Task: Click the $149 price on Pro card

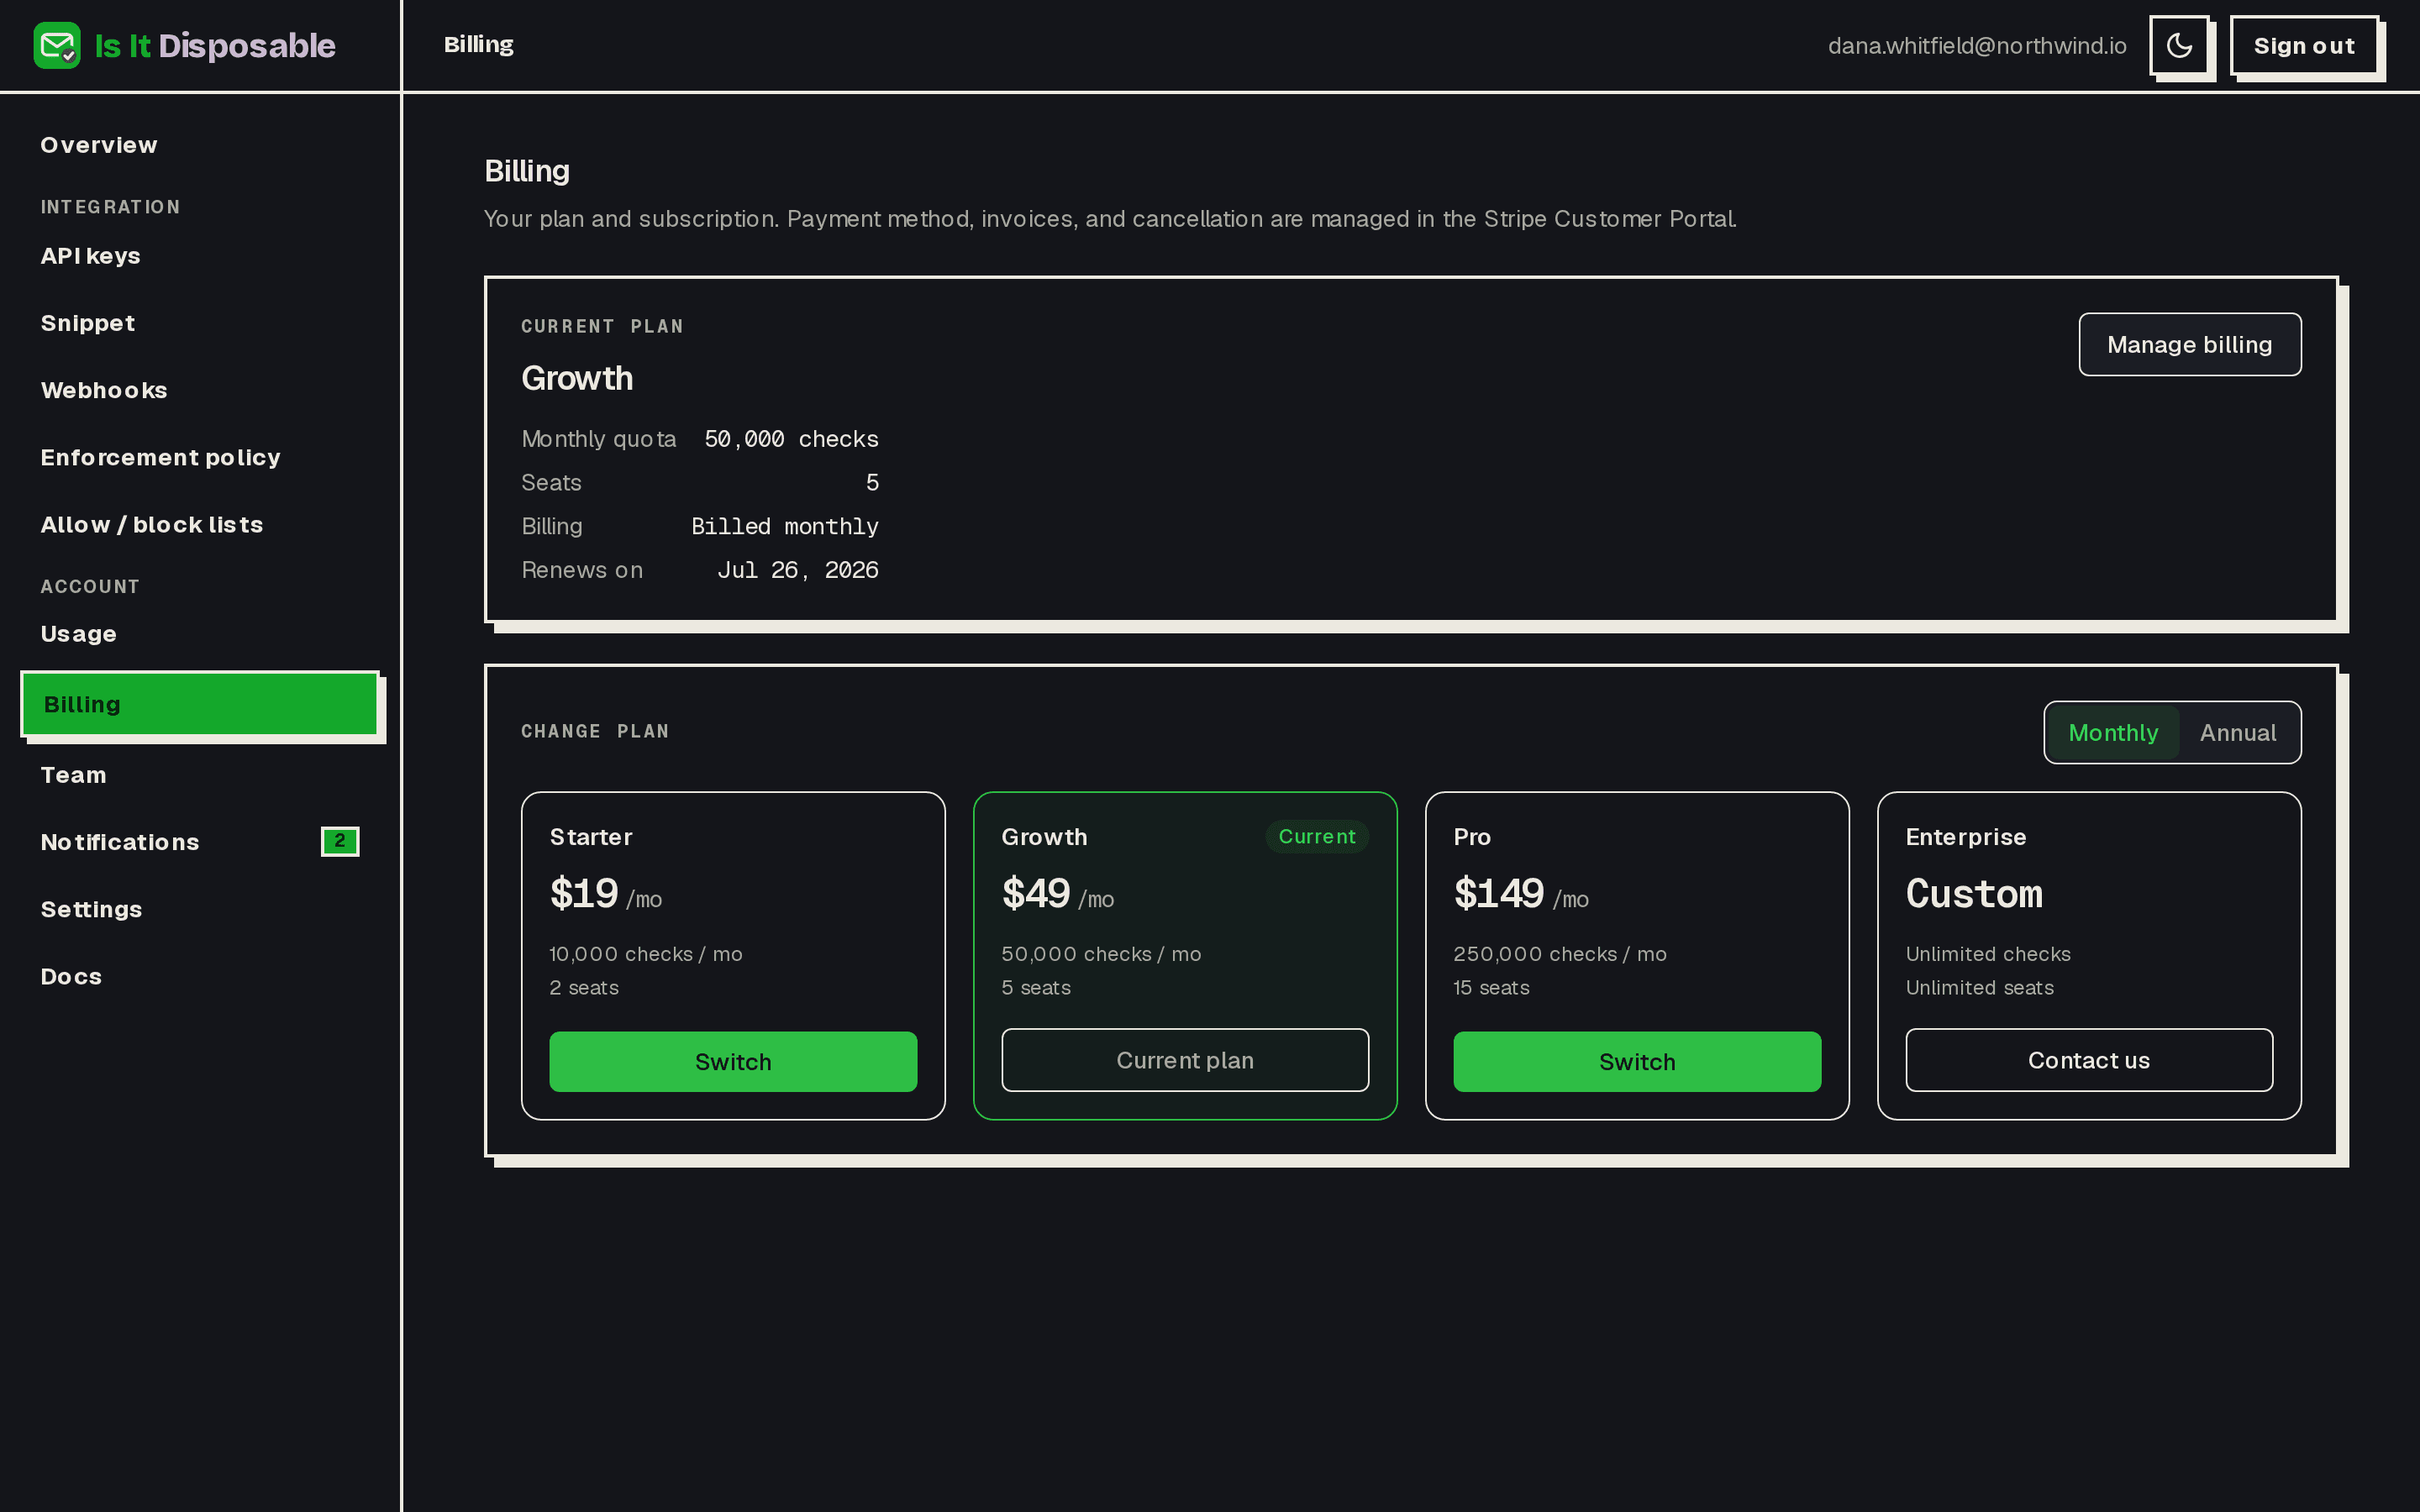Action: 1499,893
